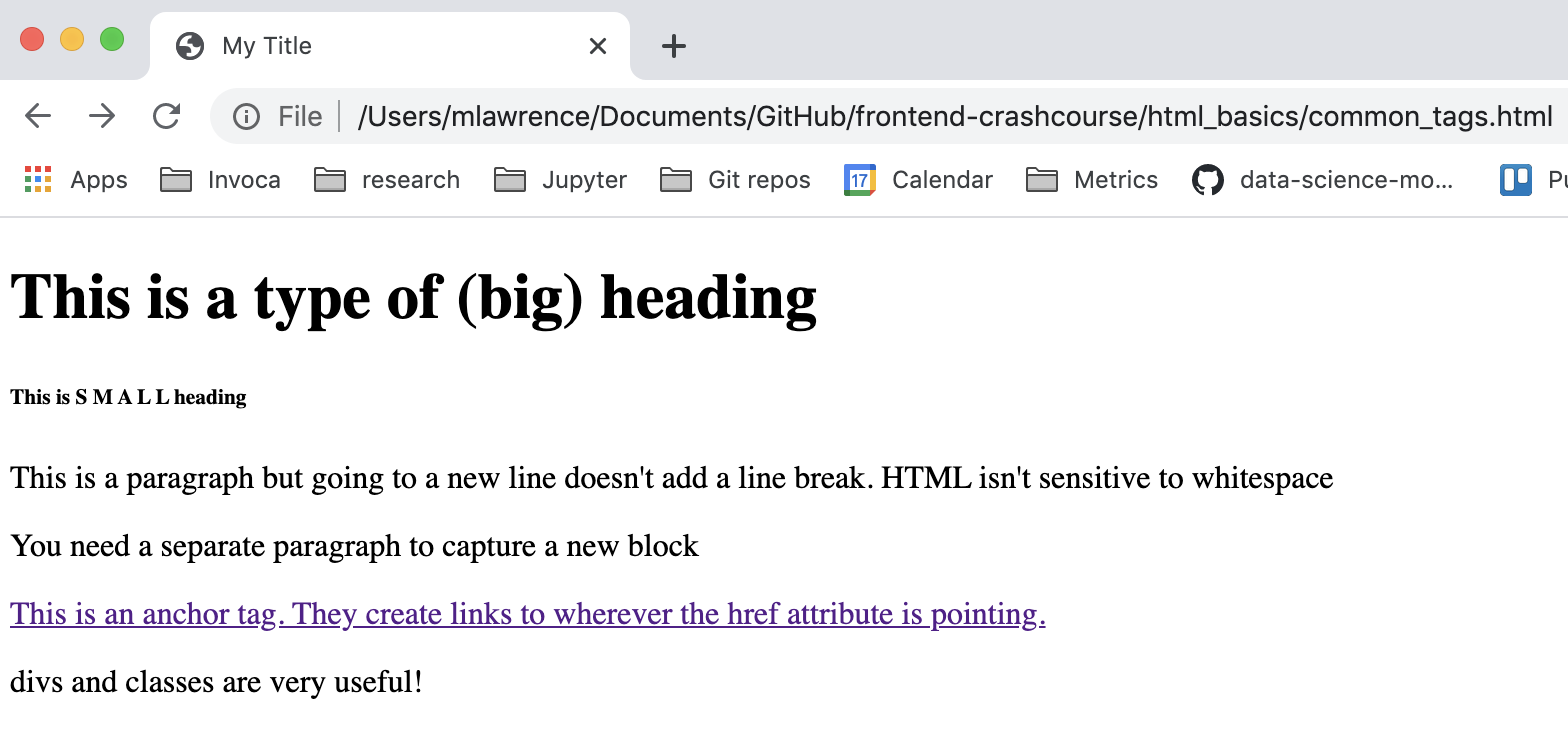1568x744 pixels.
Task: Open the Trello bookmark icon
Action: (x=1516, y=180)
